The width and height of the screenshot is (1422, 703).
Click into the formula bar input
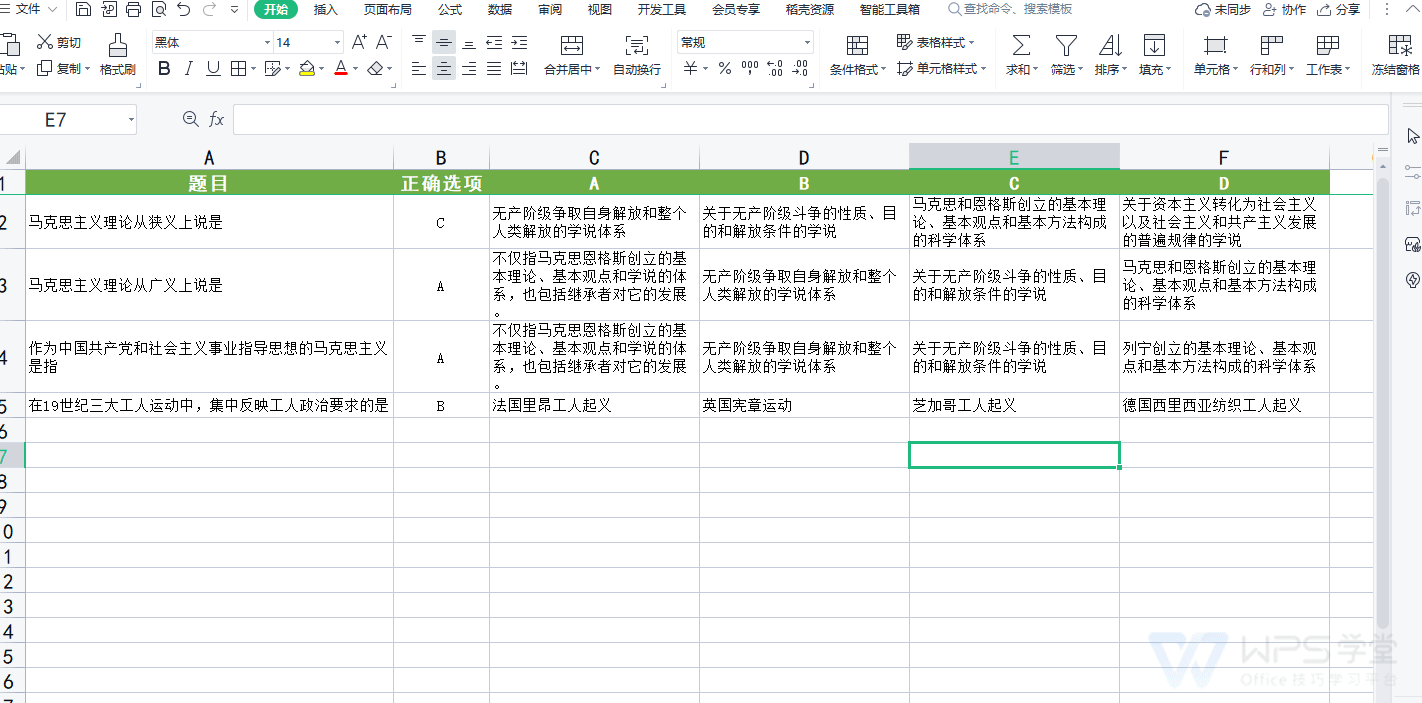click(810, 120)
